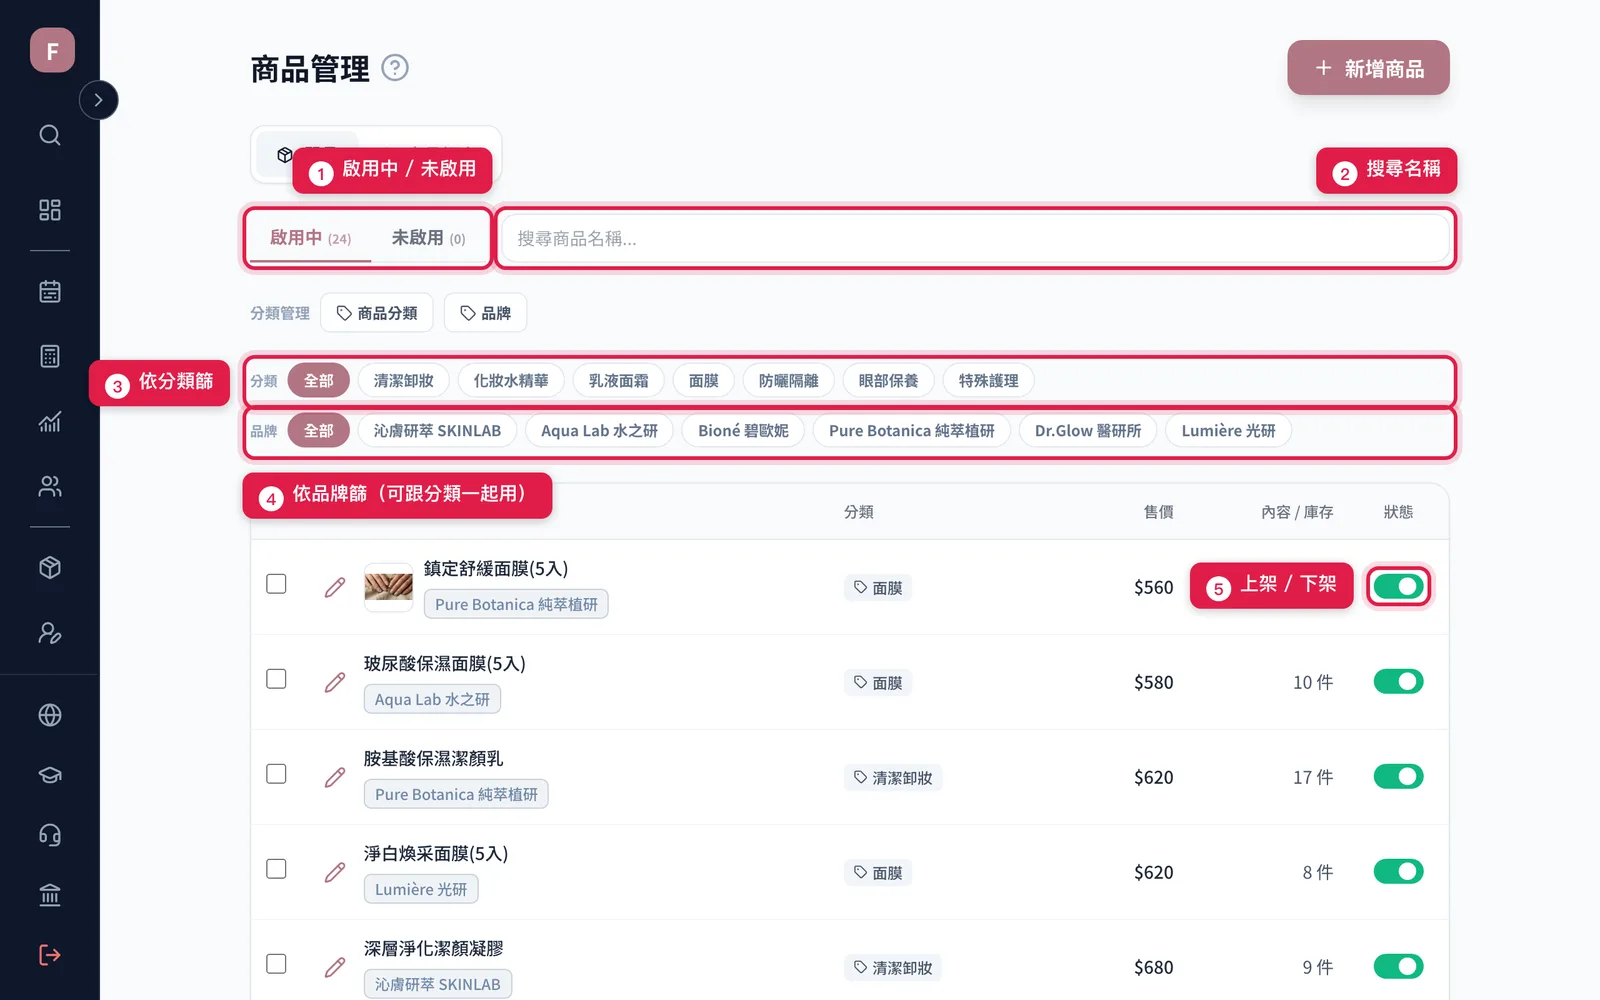
Task: Focus the 搜尋商品名稱 search field
Action: (x=975, y=238)
